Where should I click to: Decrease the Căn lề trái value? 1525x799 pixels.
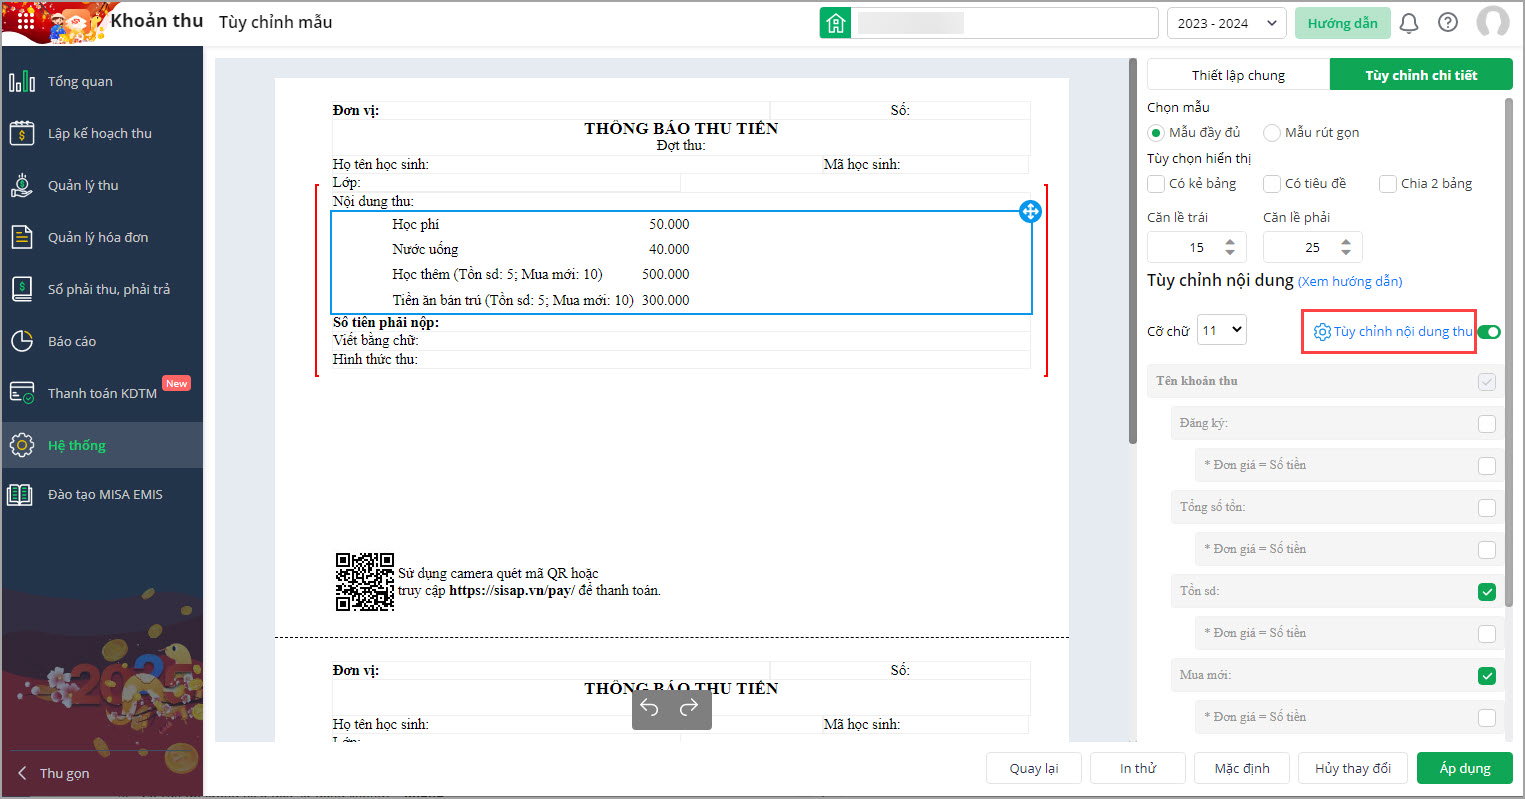(1230, 253)
